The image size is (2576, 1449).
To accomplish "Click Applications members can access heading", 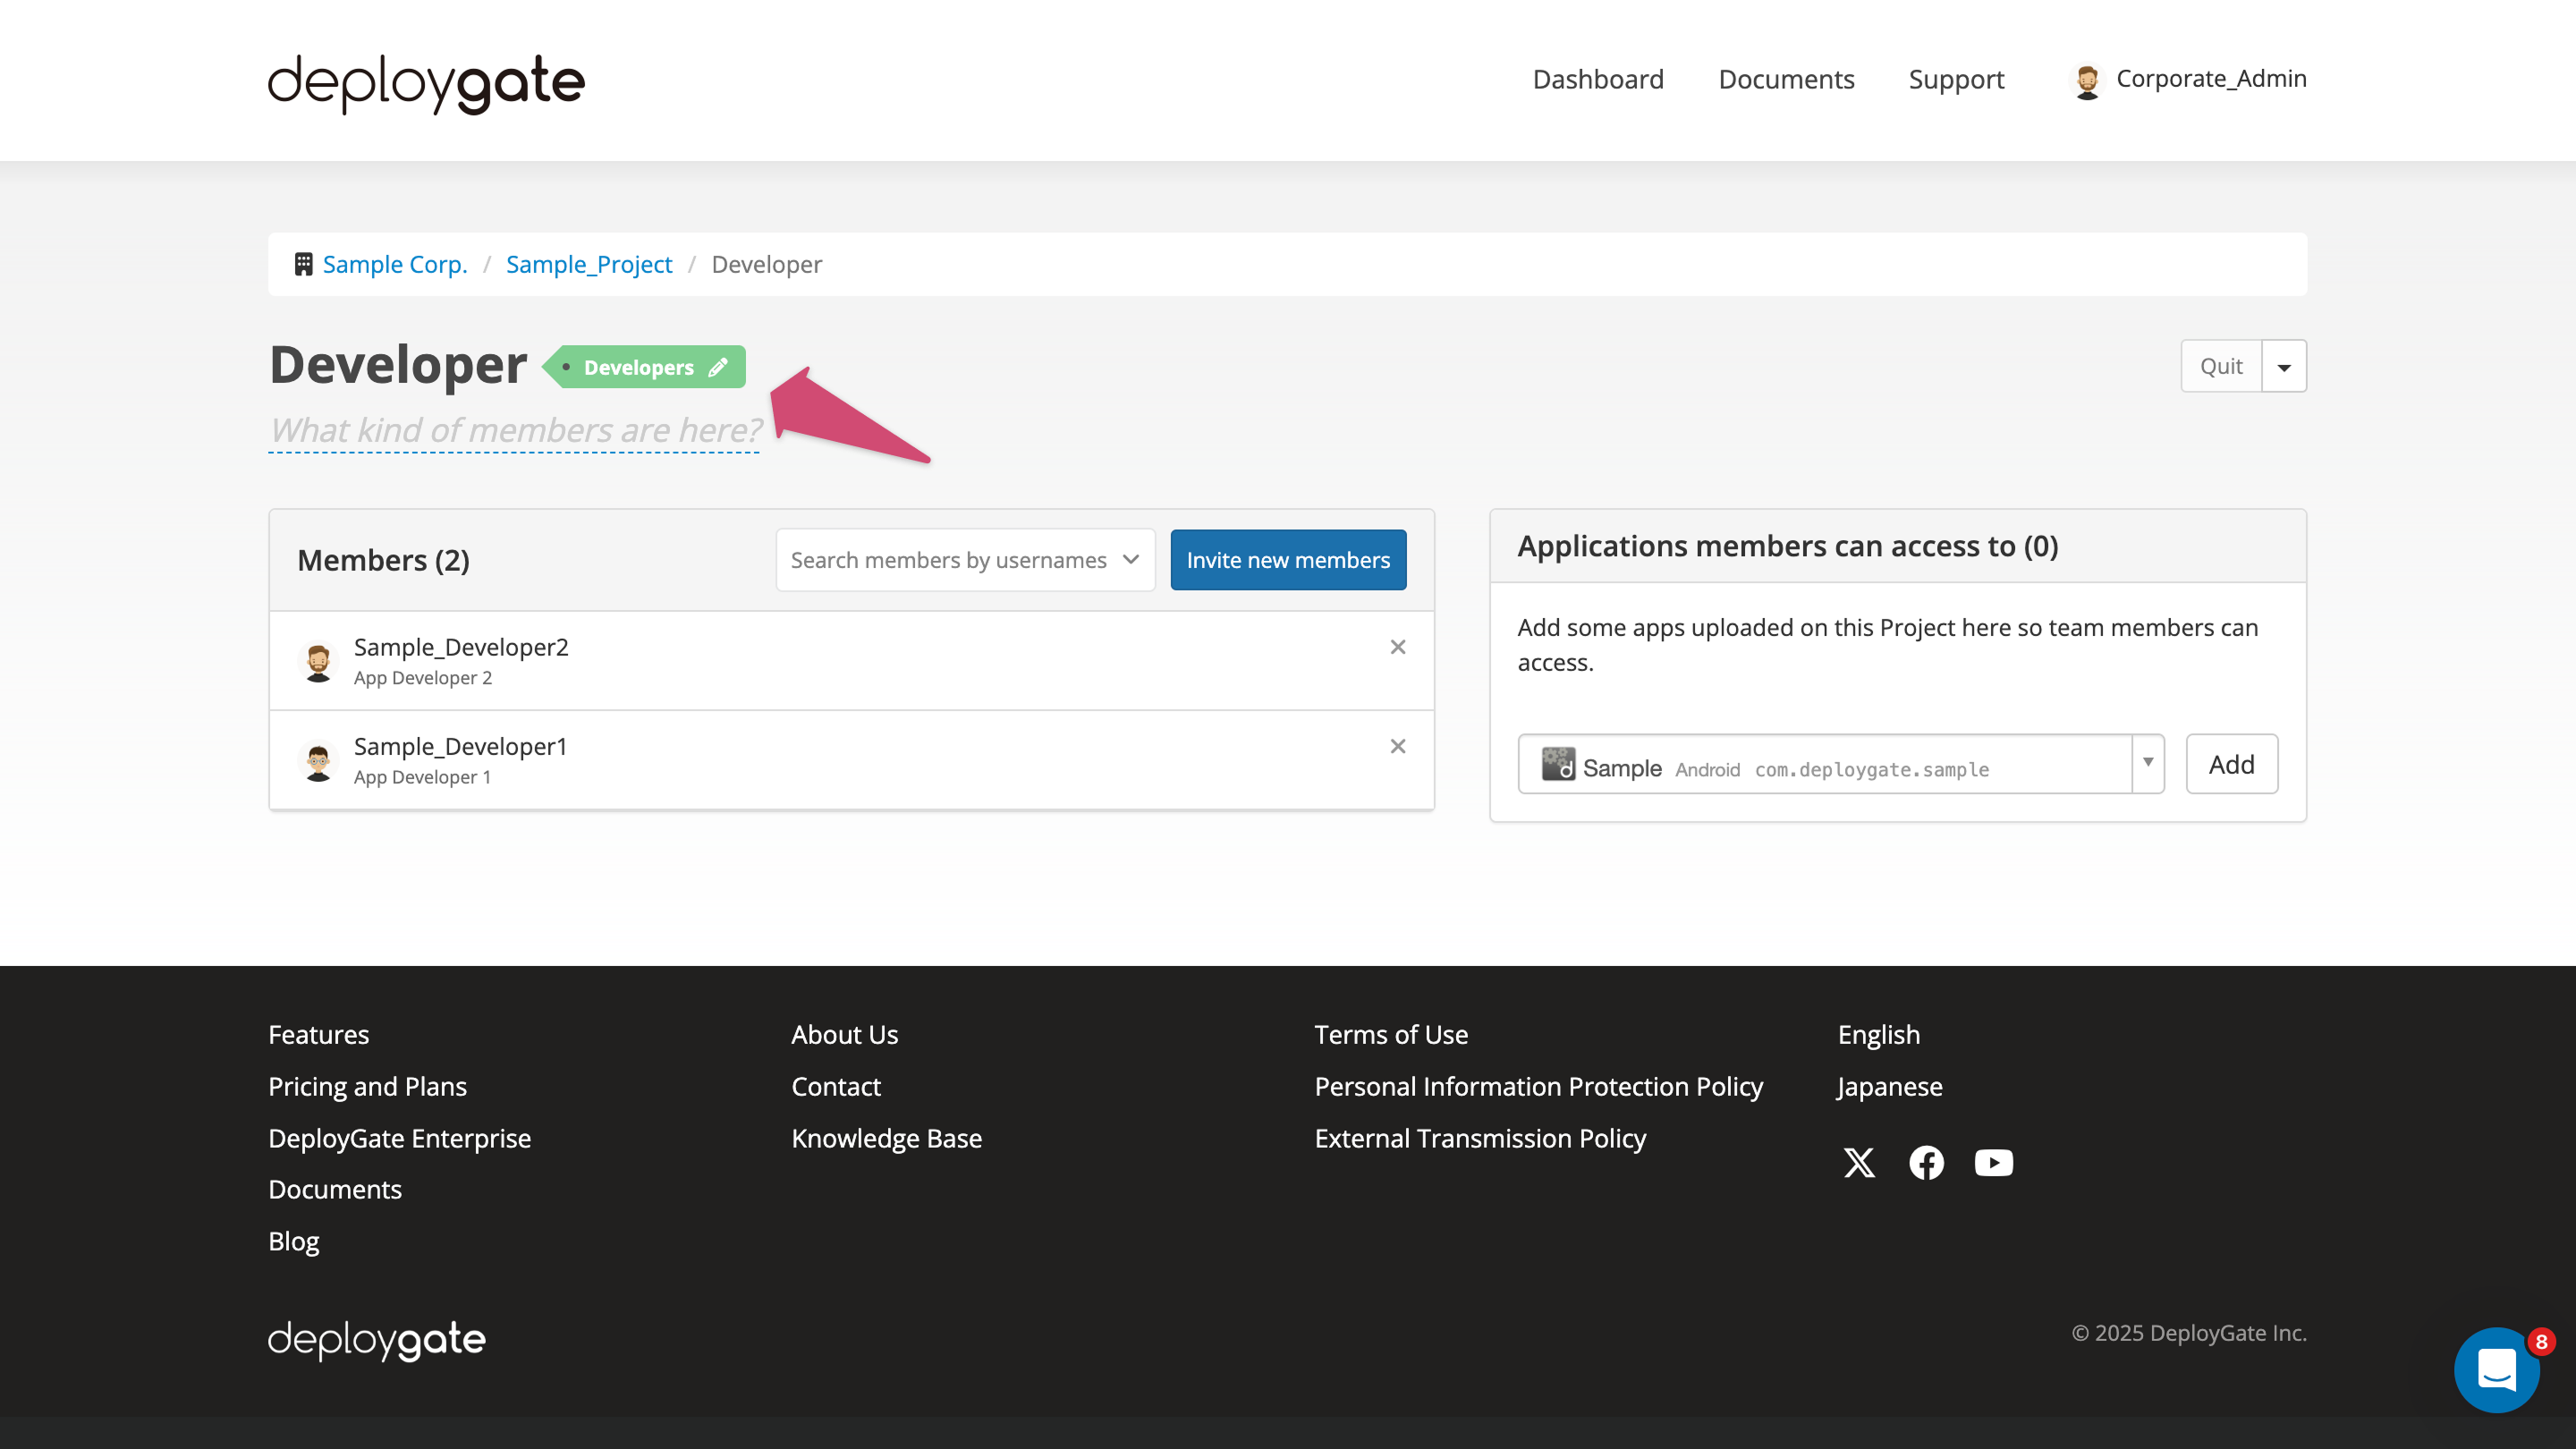I will pyautogui.click(x=1788, y=546).
